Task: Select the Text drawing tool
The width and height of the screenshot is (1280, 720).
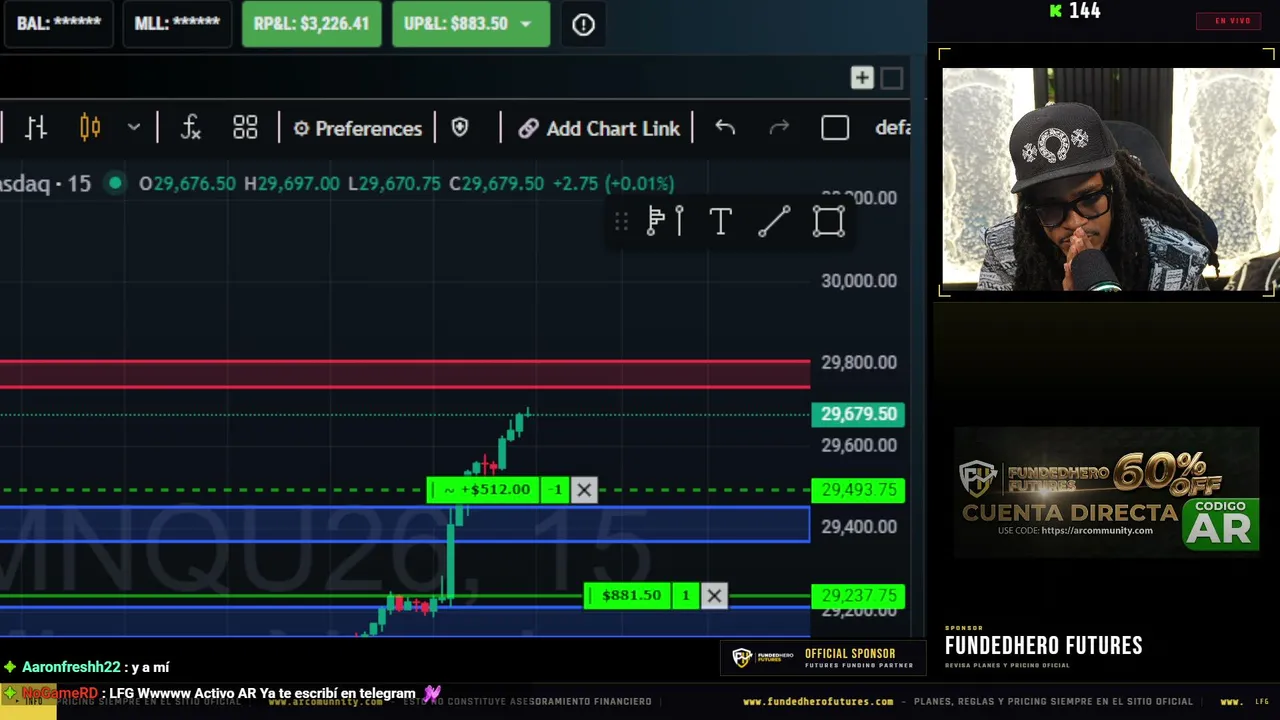Action: click(720, 221)
